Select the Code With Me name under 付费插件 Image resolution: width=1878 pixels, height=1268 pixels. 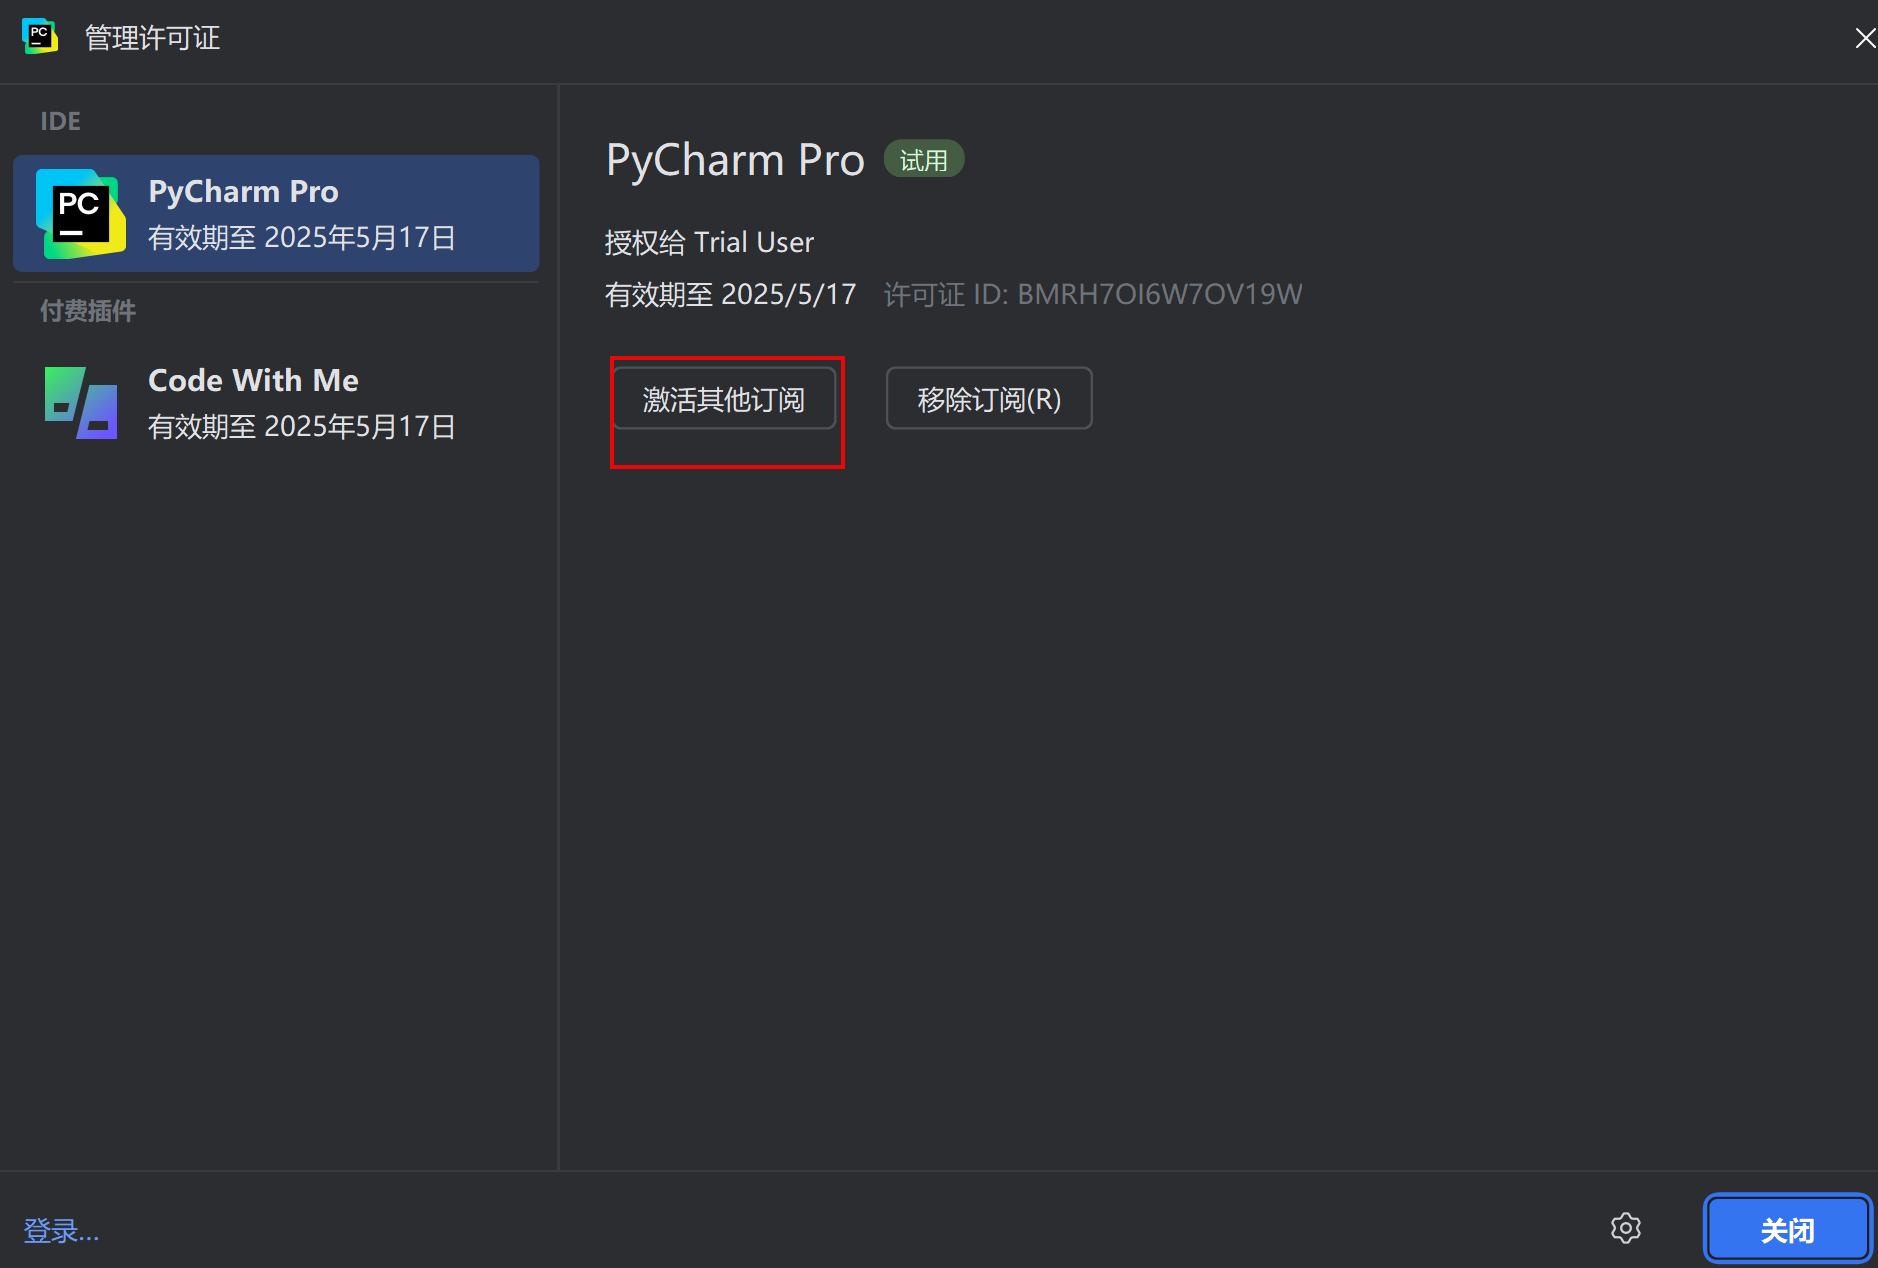tap(253, 380)
